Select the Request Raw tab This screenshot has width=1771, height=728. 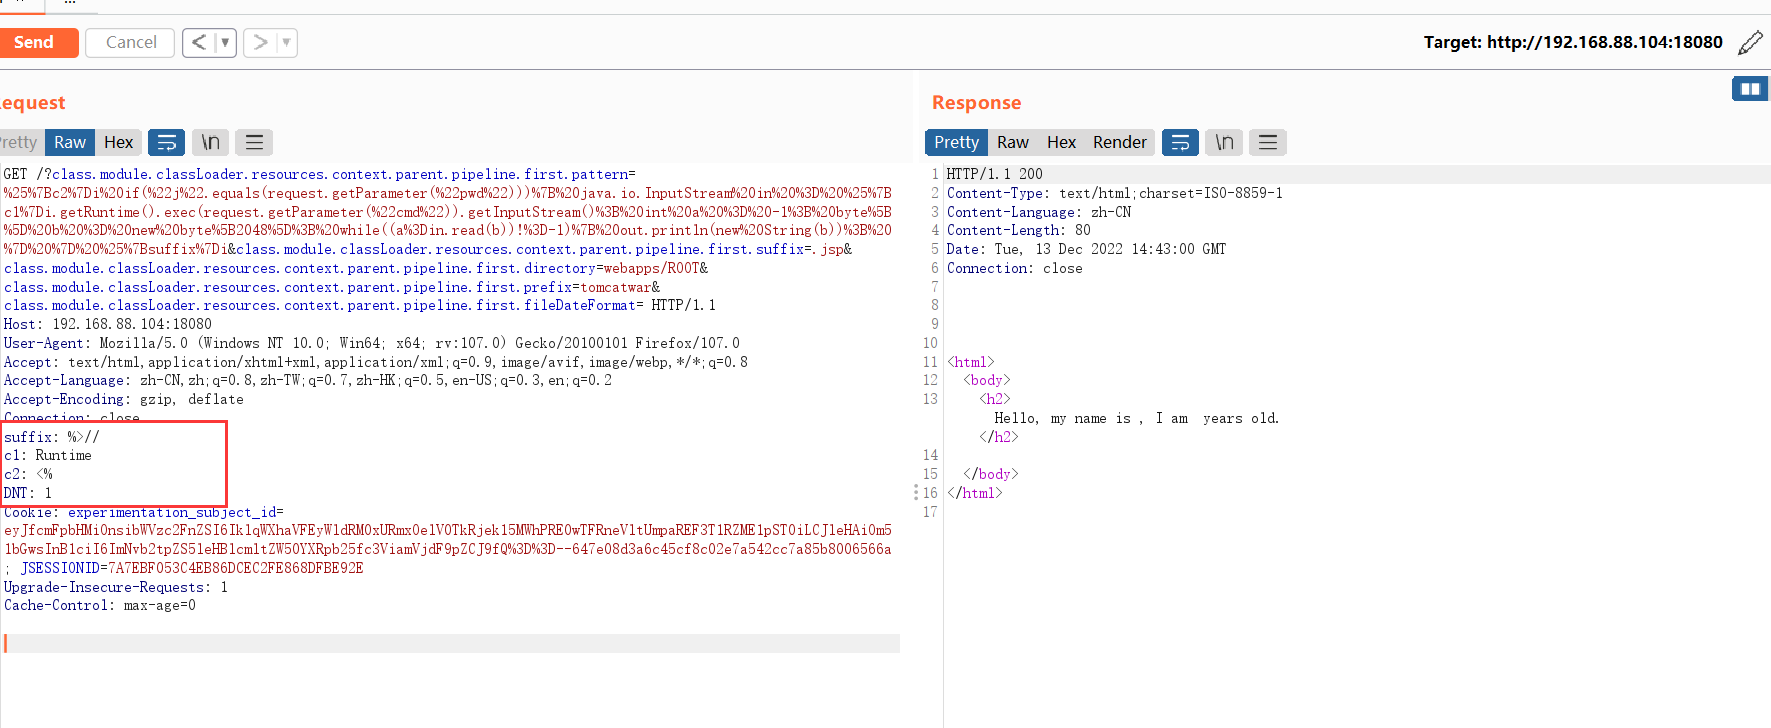70,142
